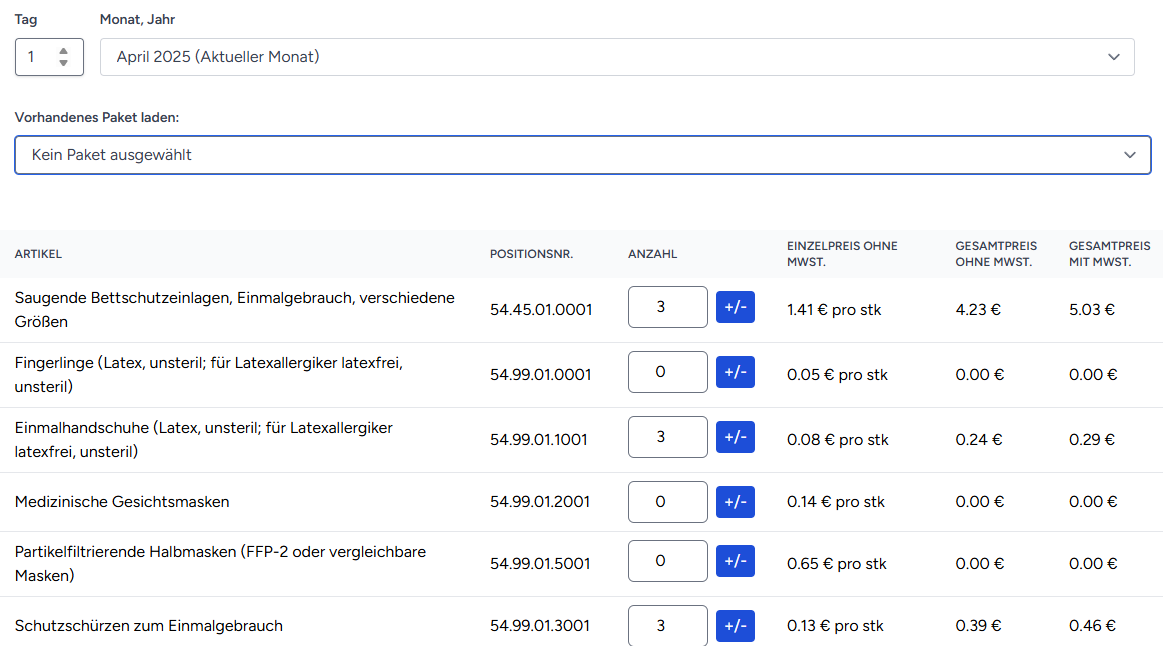The width and height of the screenshot is (1163, 646).
Task: Select position number 54.99.01.5001
Action: pos(540,564)
